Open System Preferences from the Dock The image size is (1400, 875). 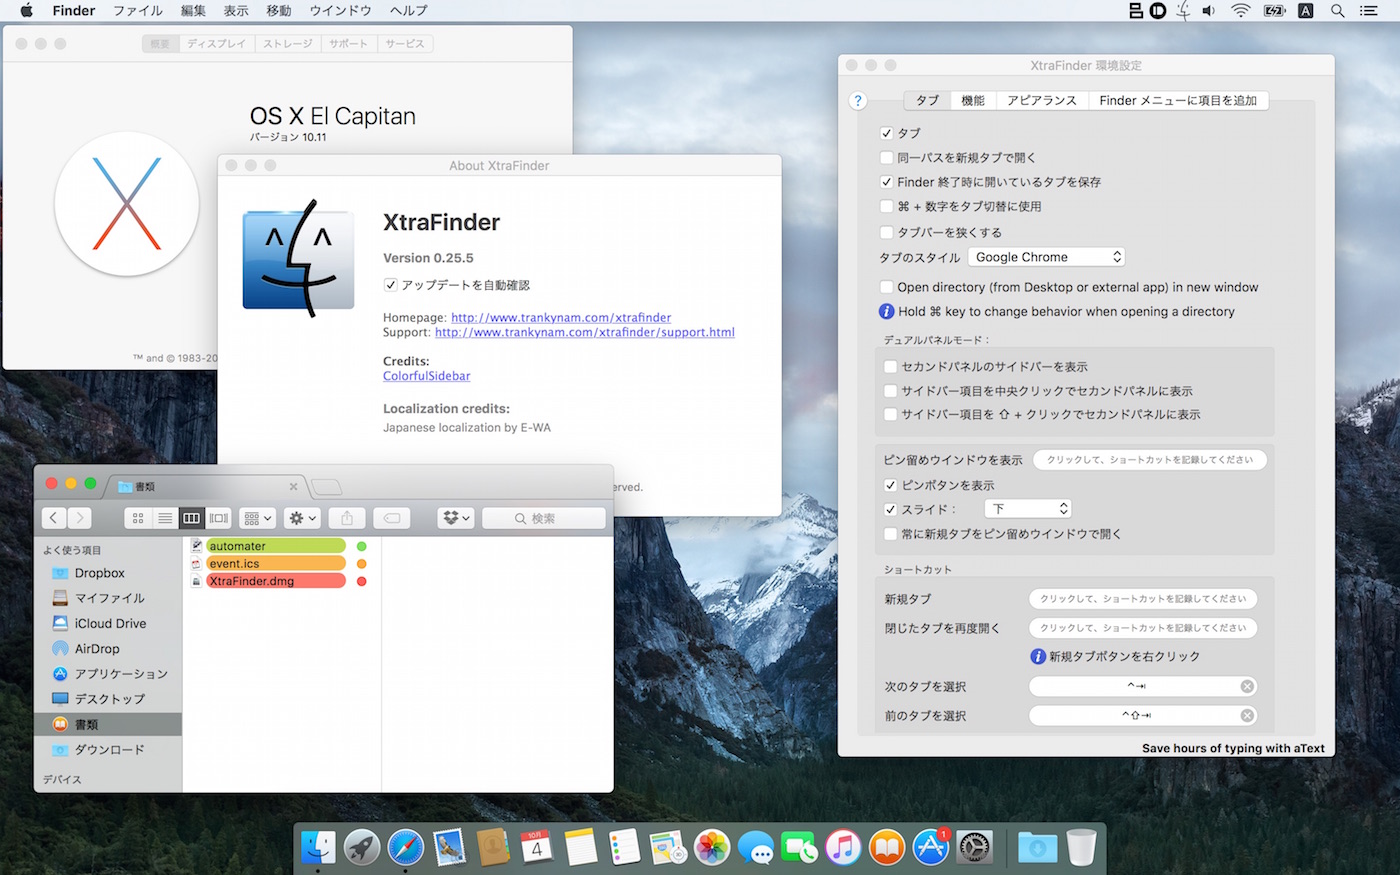click(x=974, y=848)
